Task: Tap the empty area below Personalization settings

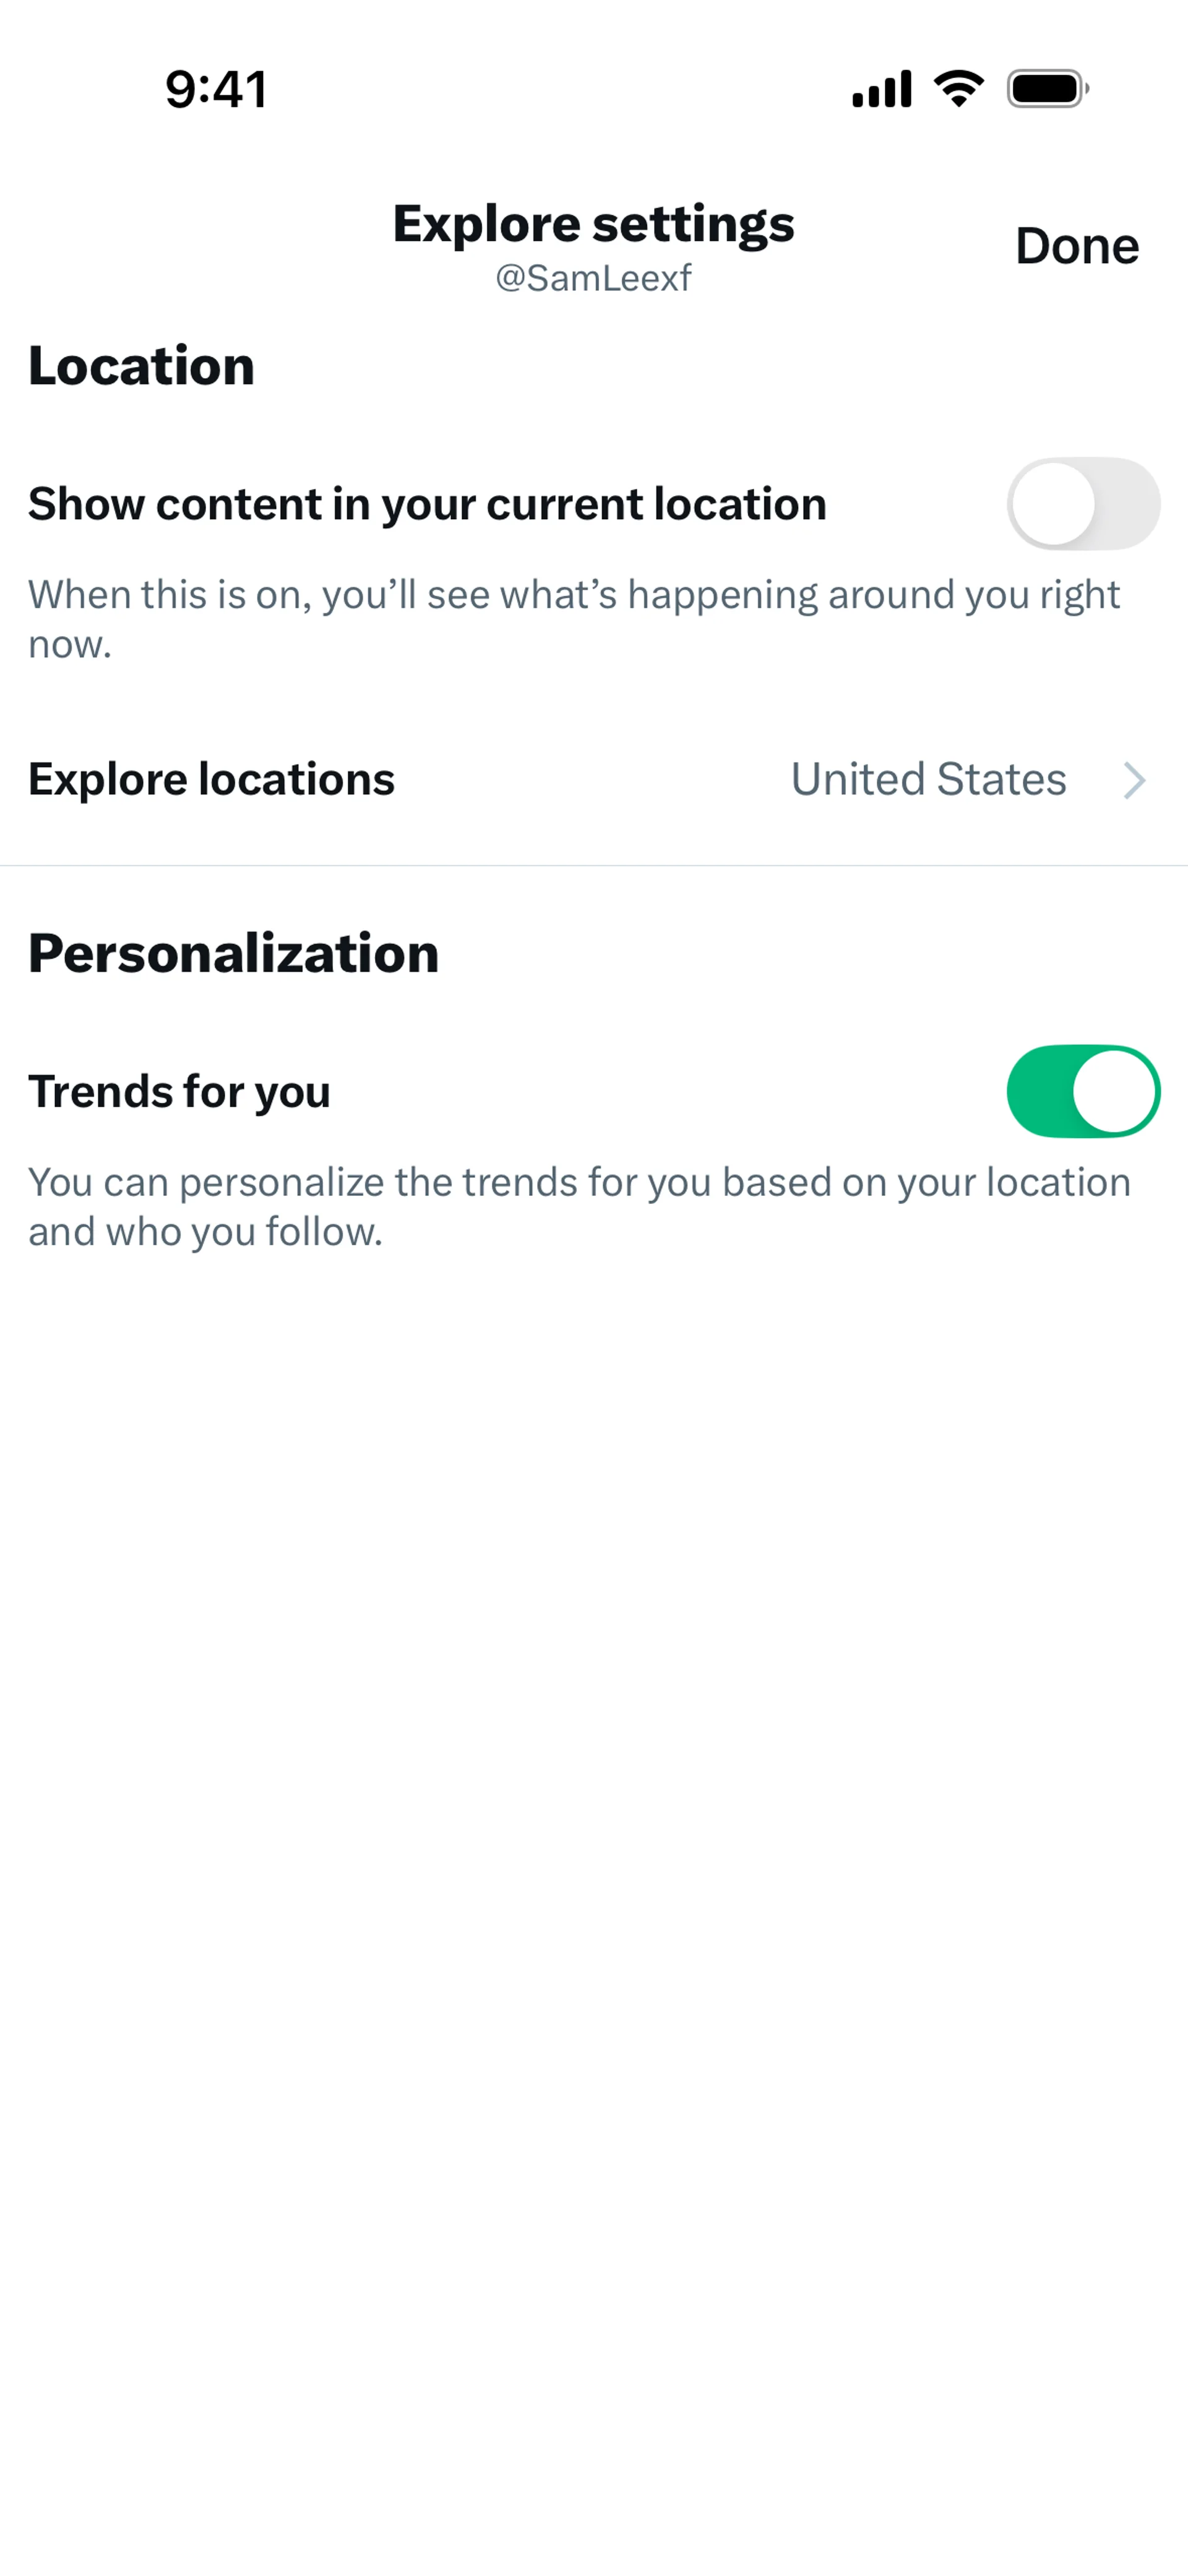Action: (594, 1800)
